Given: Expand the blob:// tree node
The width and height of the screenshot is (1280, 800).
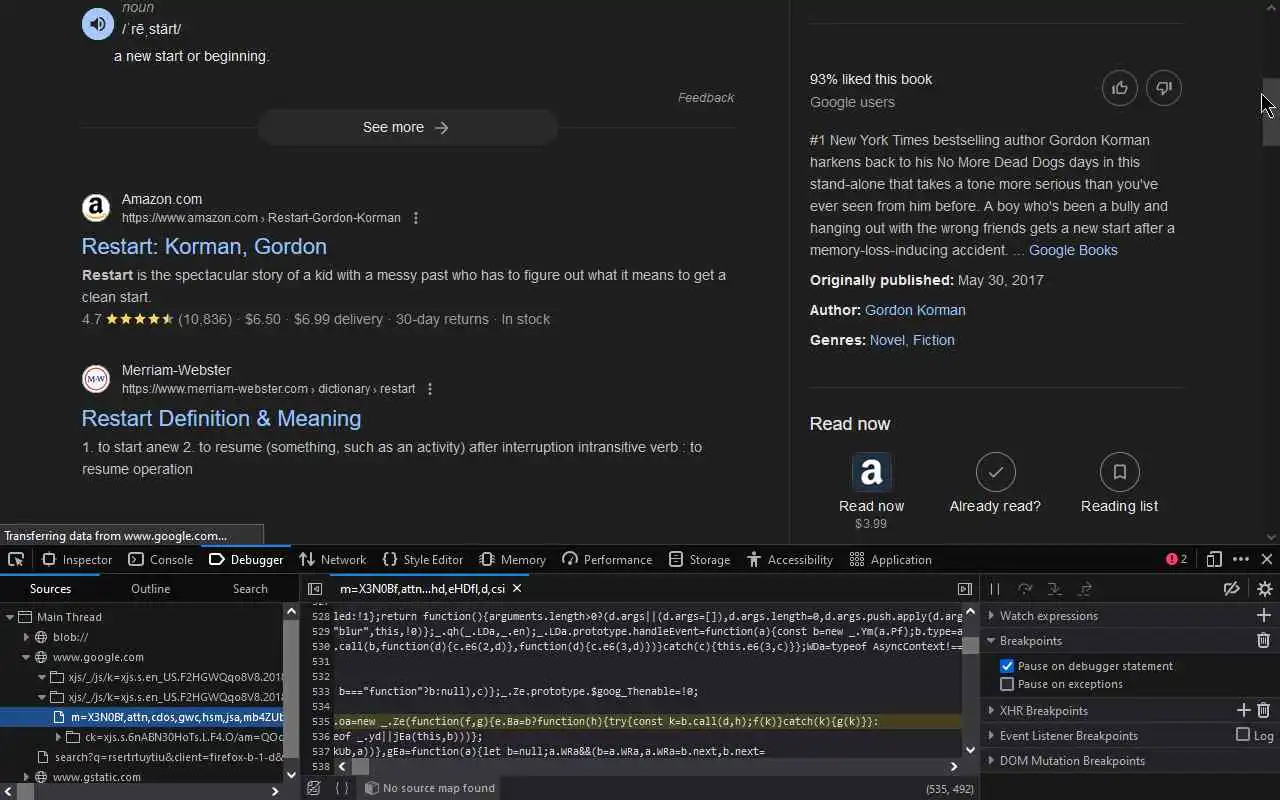Looking at the screenshot, I should pos(27,637).
